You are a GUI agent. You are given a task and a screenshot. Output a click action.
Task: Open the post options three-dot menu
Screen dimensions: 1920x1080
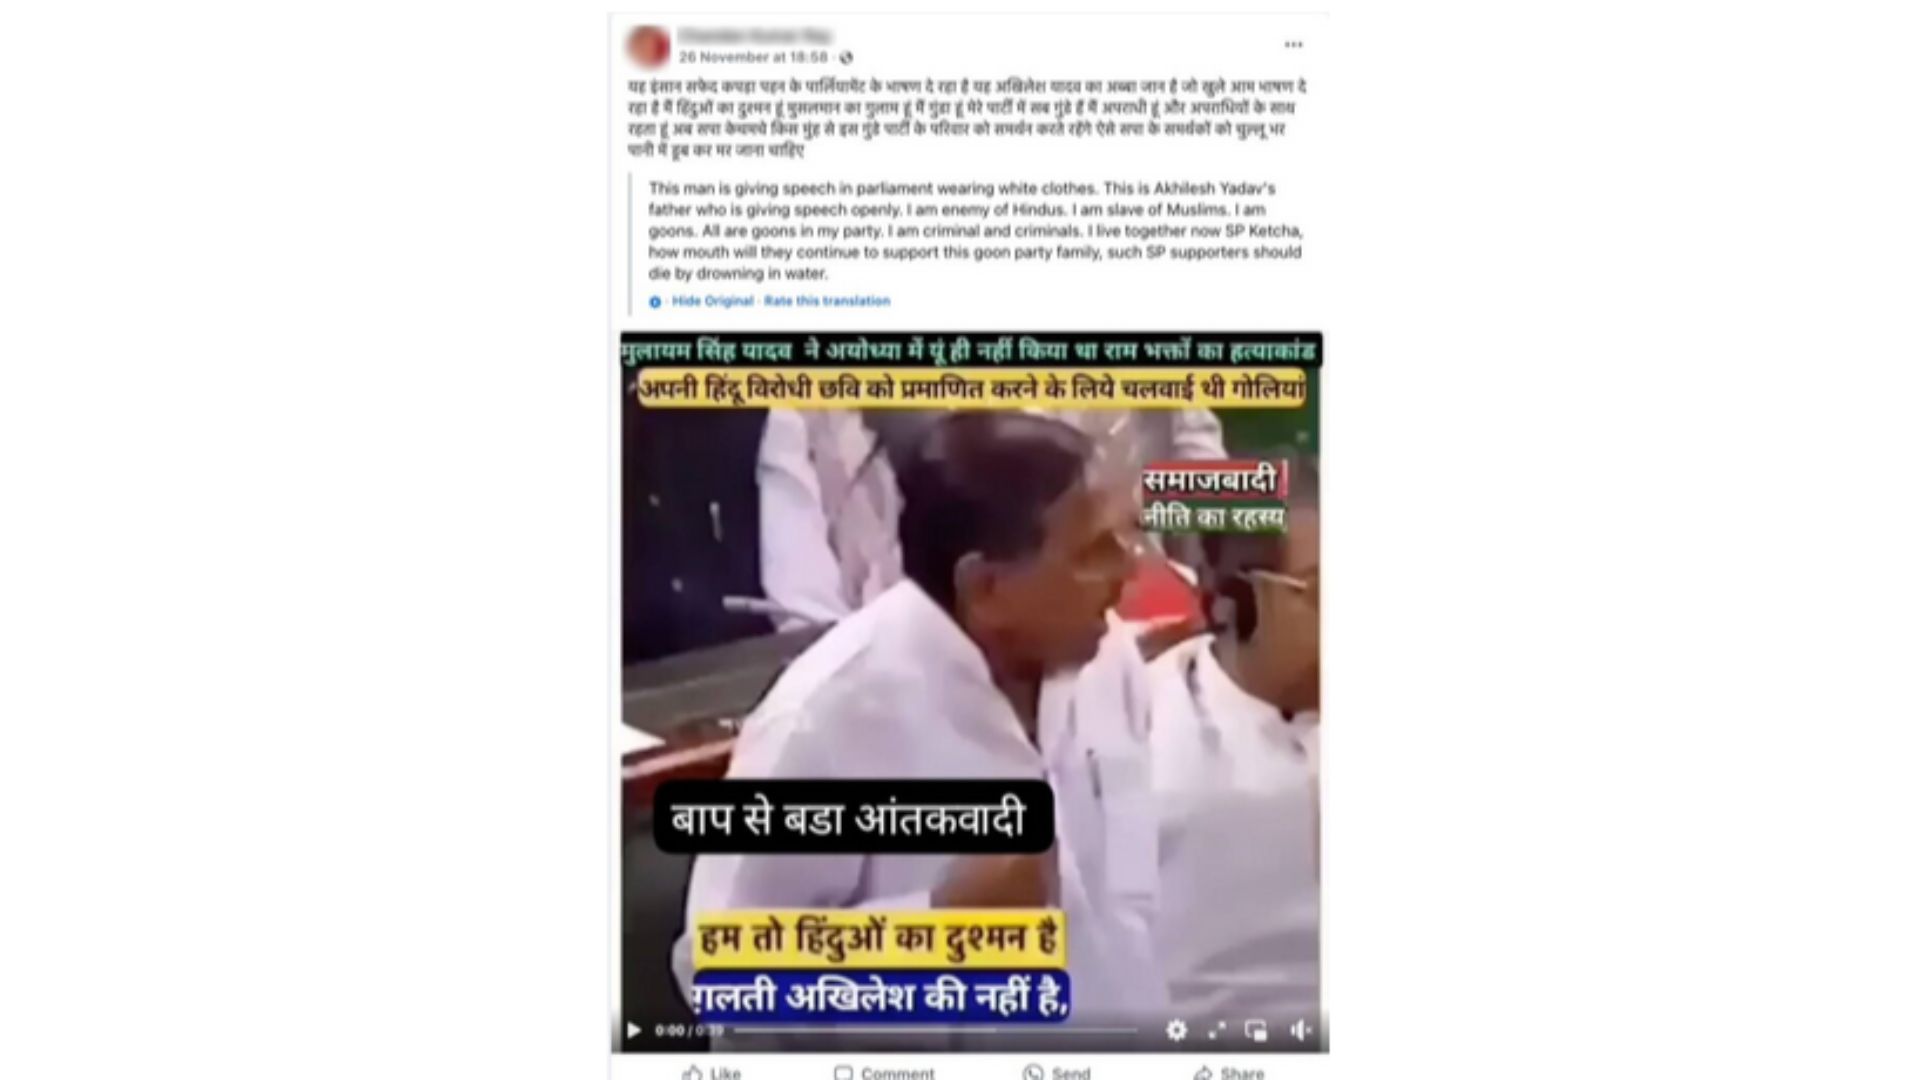pos(1293,45)
